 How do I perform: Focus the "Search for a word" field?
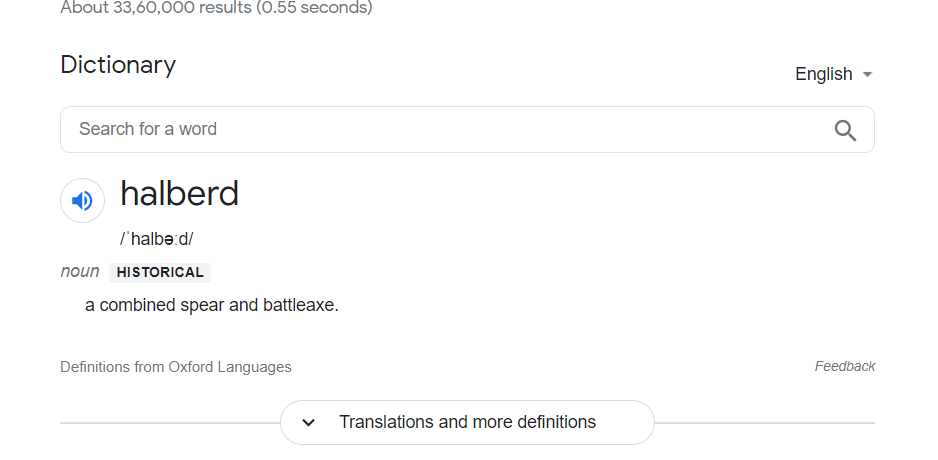tap(440, 130)
